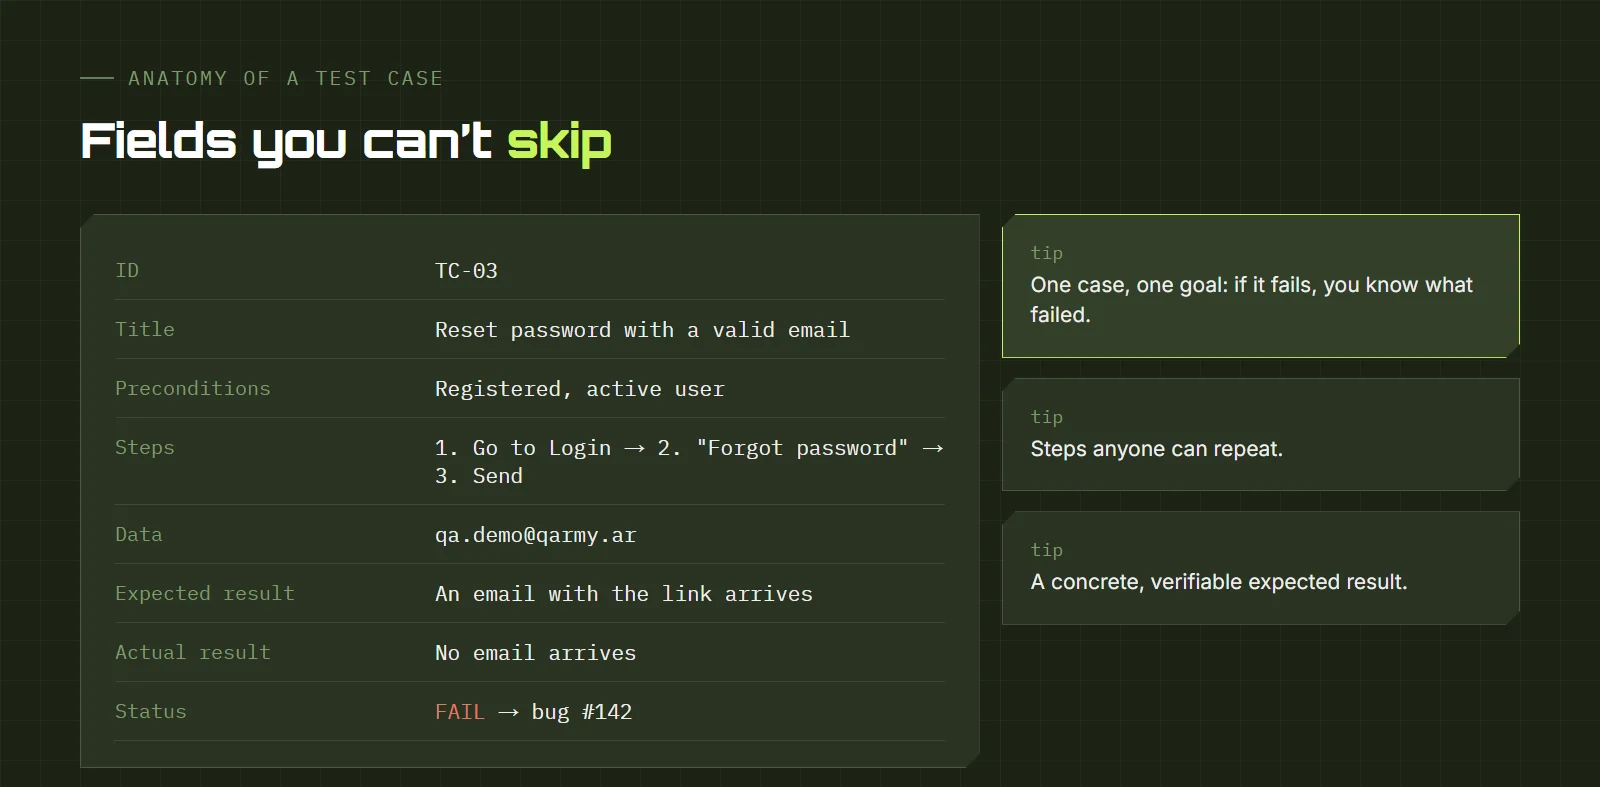
Task: Click the 'Status' field label
Action: 151,711
